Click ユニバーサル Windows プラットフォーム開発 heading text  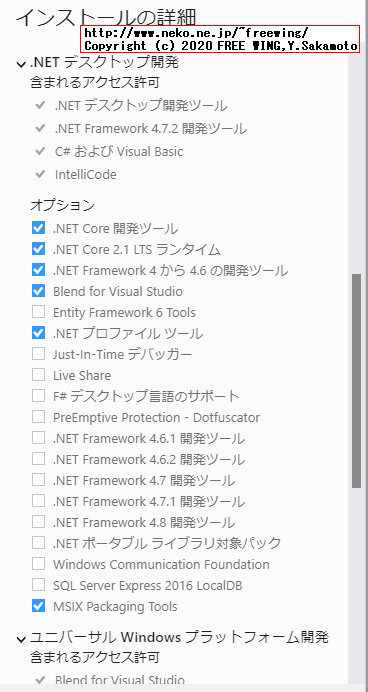pyautogui.click(x=179, y=637)
